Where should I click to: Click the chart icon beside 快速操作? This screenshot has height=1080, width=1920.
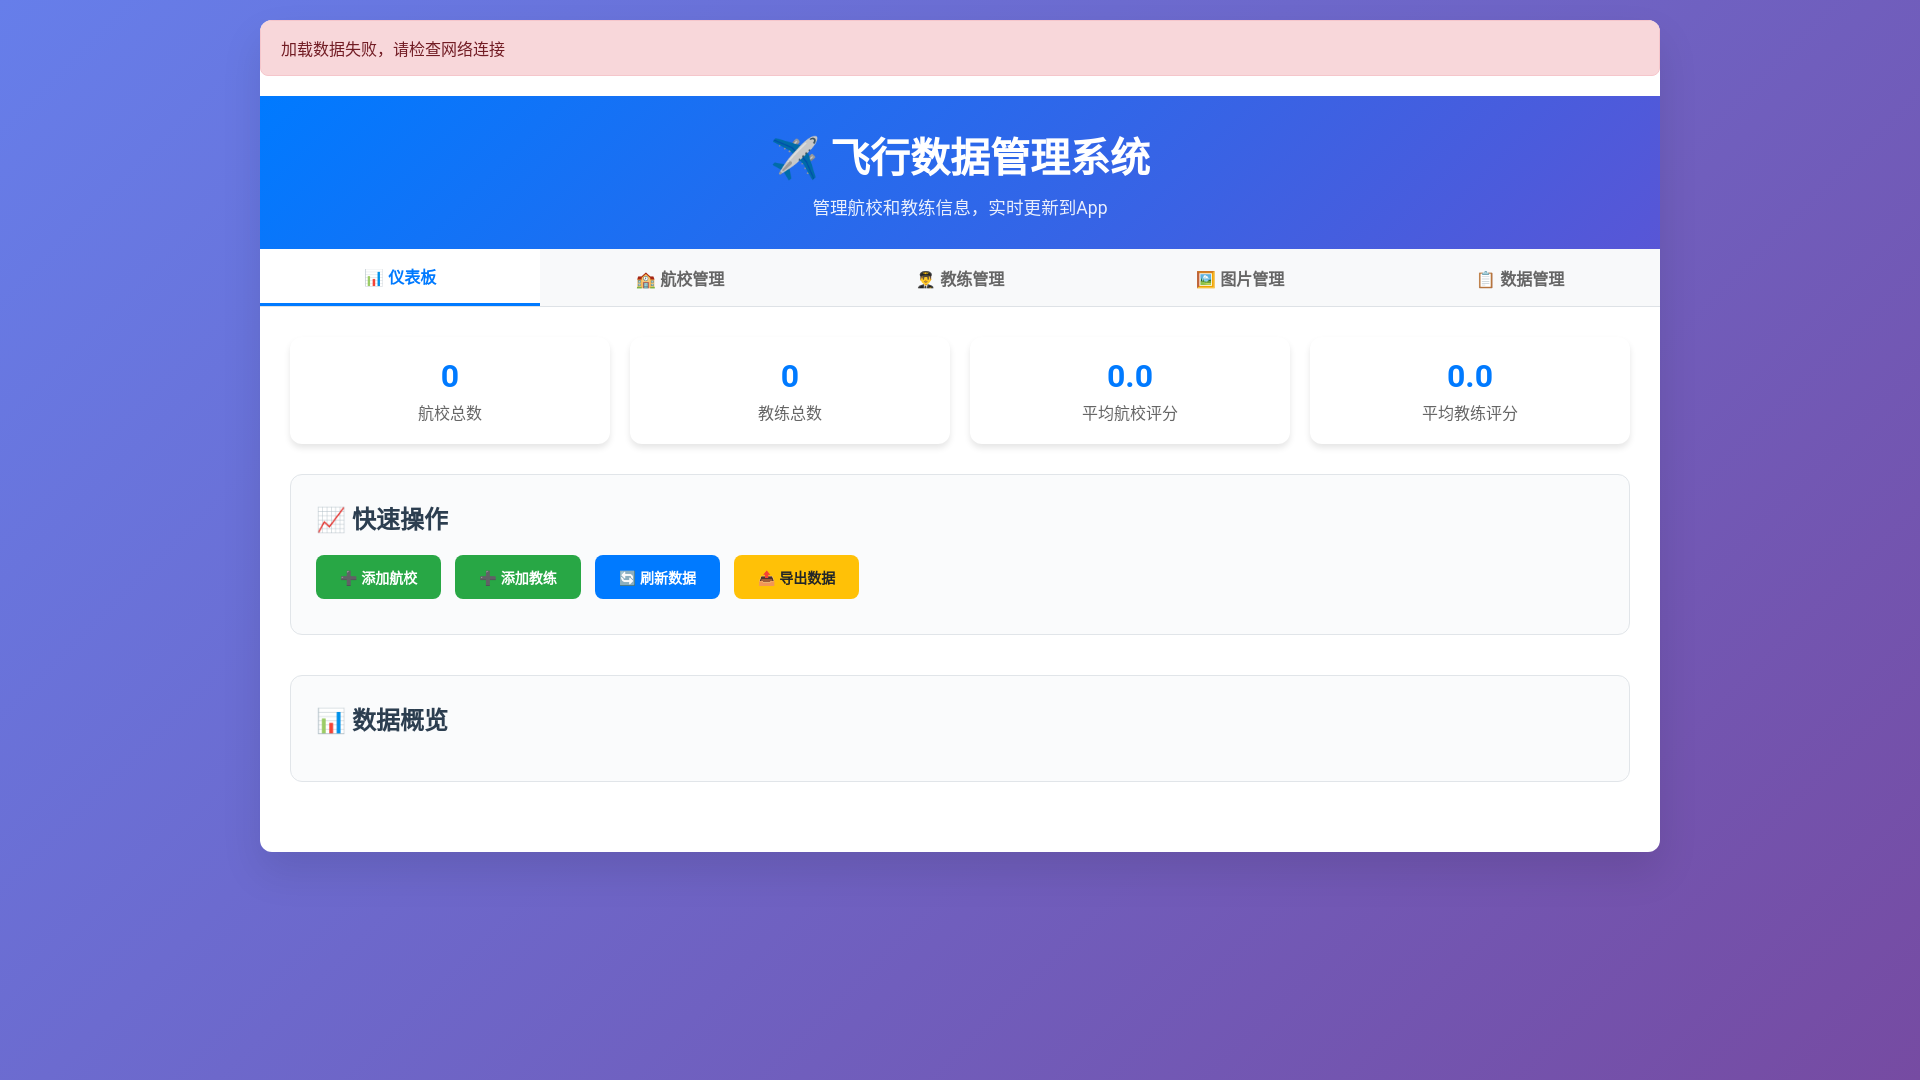331,520
